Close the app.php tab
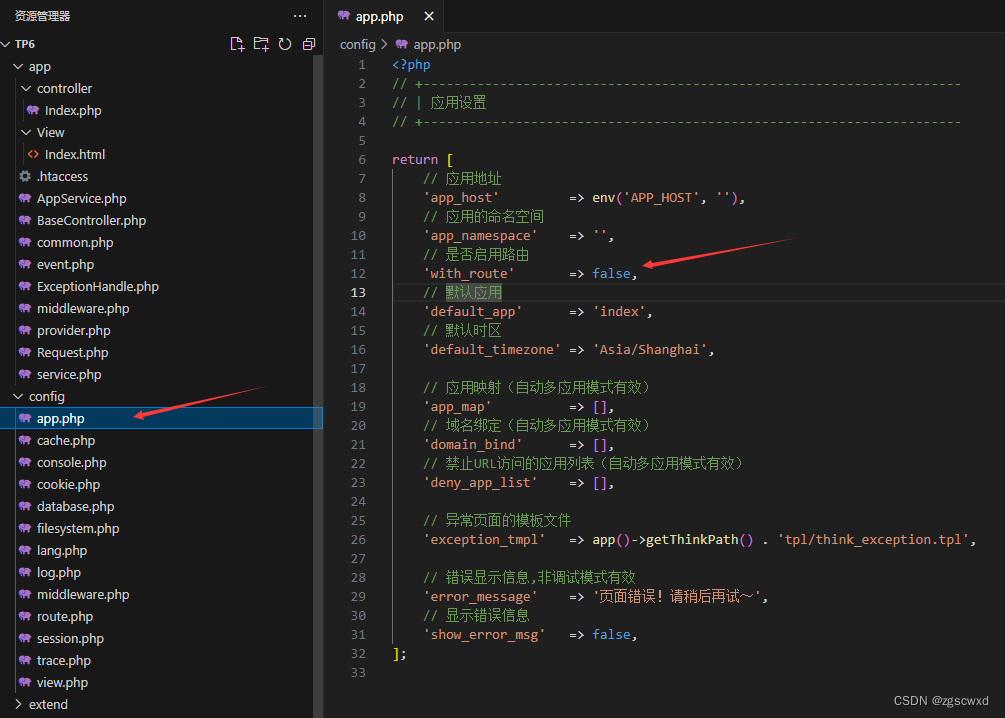This screenshot has width=1005, height=718. point(428,16)
